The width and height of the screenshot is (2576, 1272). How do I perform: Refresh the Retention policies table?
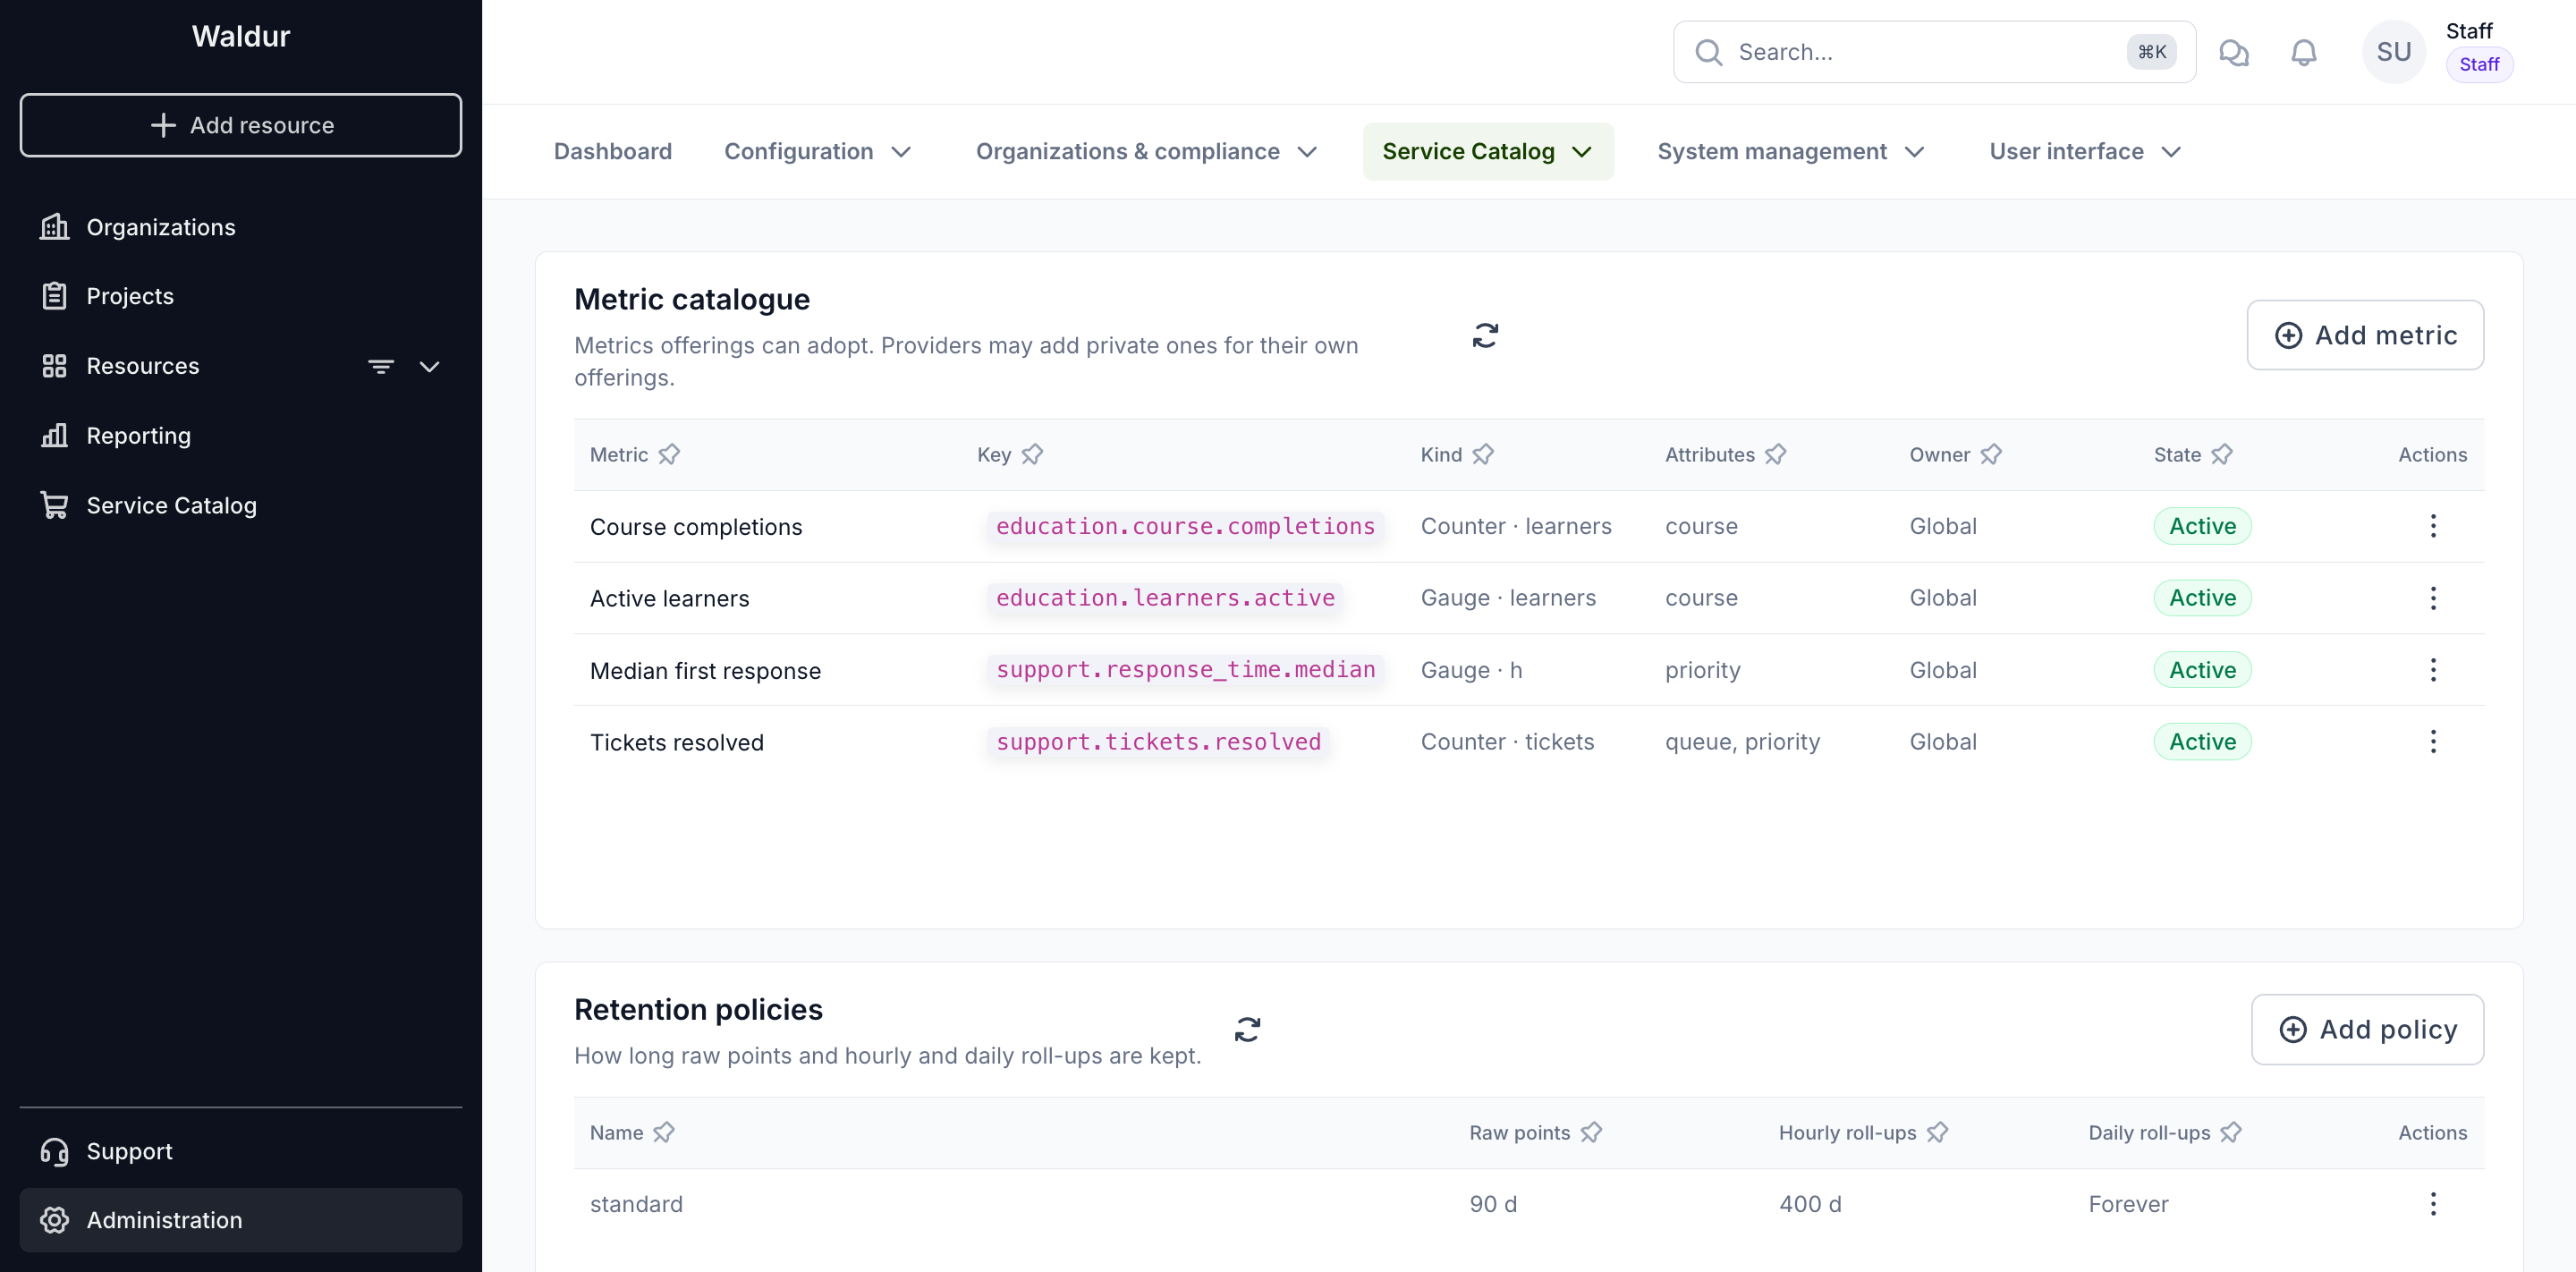[x=1247, y=1029]
